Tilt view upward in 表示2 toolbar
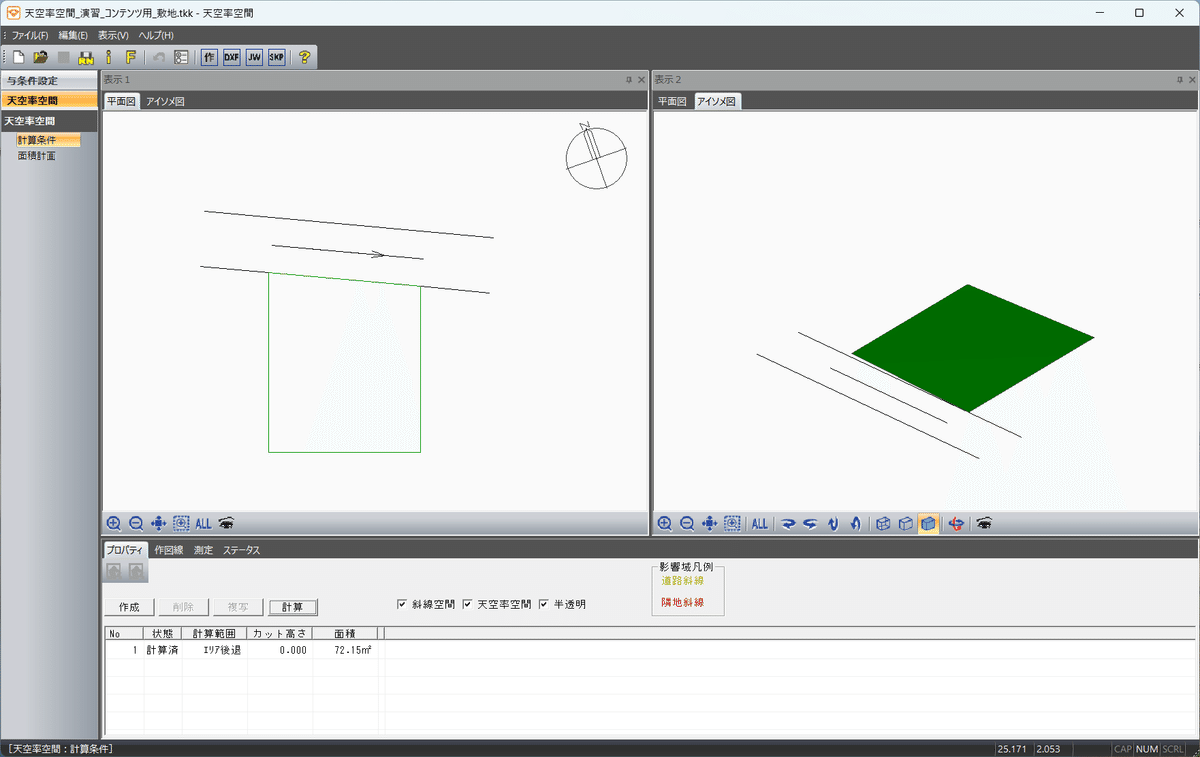The image size is (1200, 757). click(855, 523)
